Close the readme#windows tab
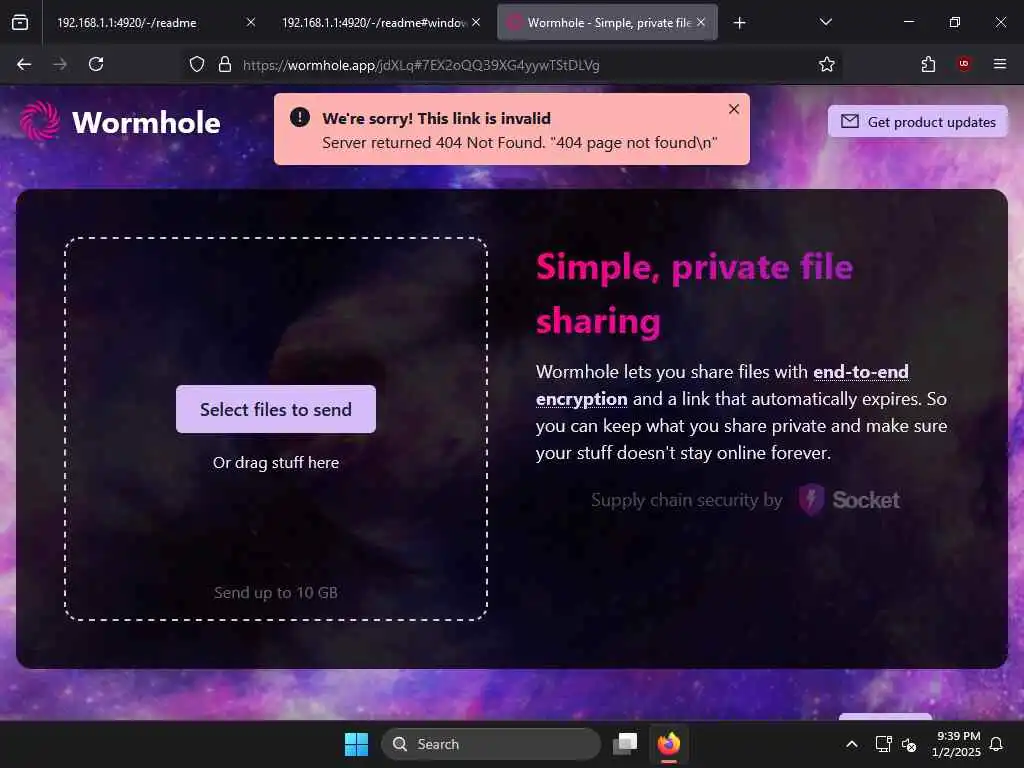 [476, 22]
